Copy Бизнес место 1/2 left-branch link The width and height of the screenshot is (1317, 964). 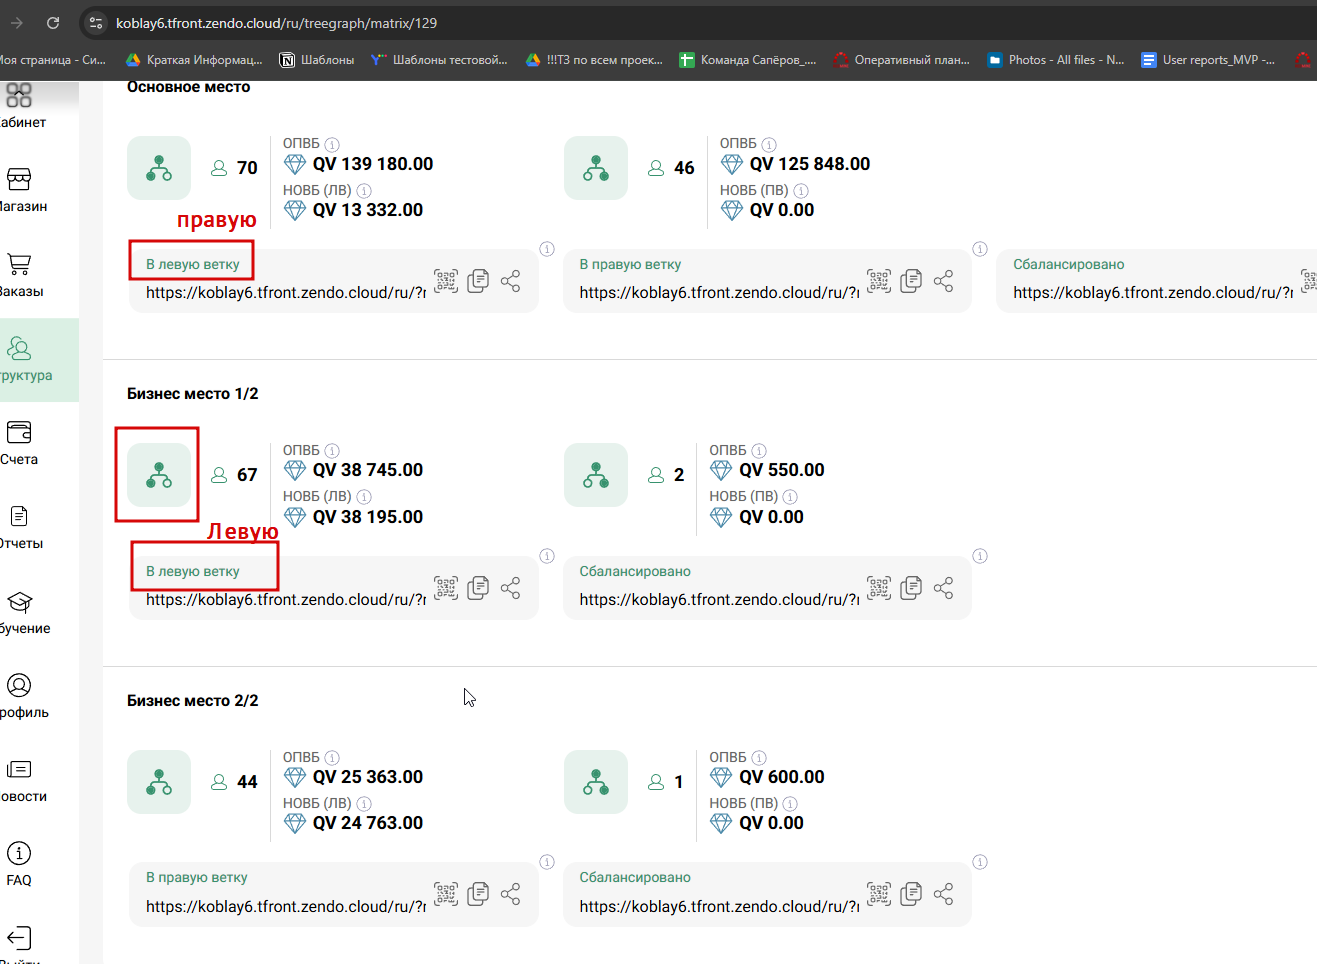(478, 588)
